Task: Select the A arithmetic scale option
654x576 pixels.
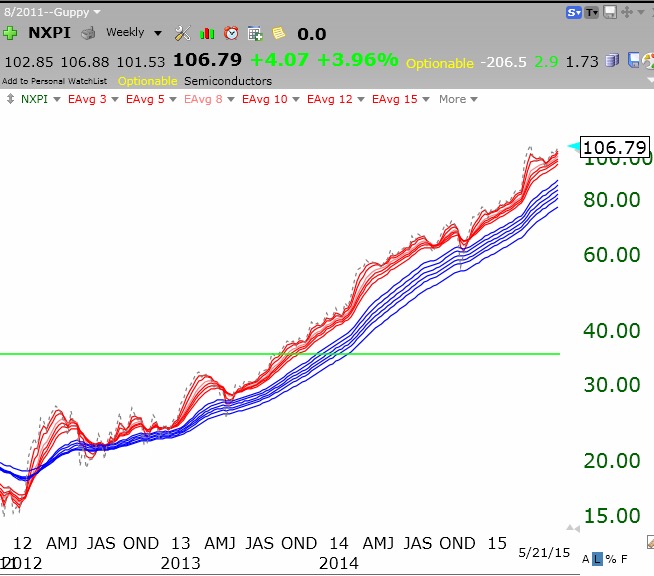Action: point(586,559)
